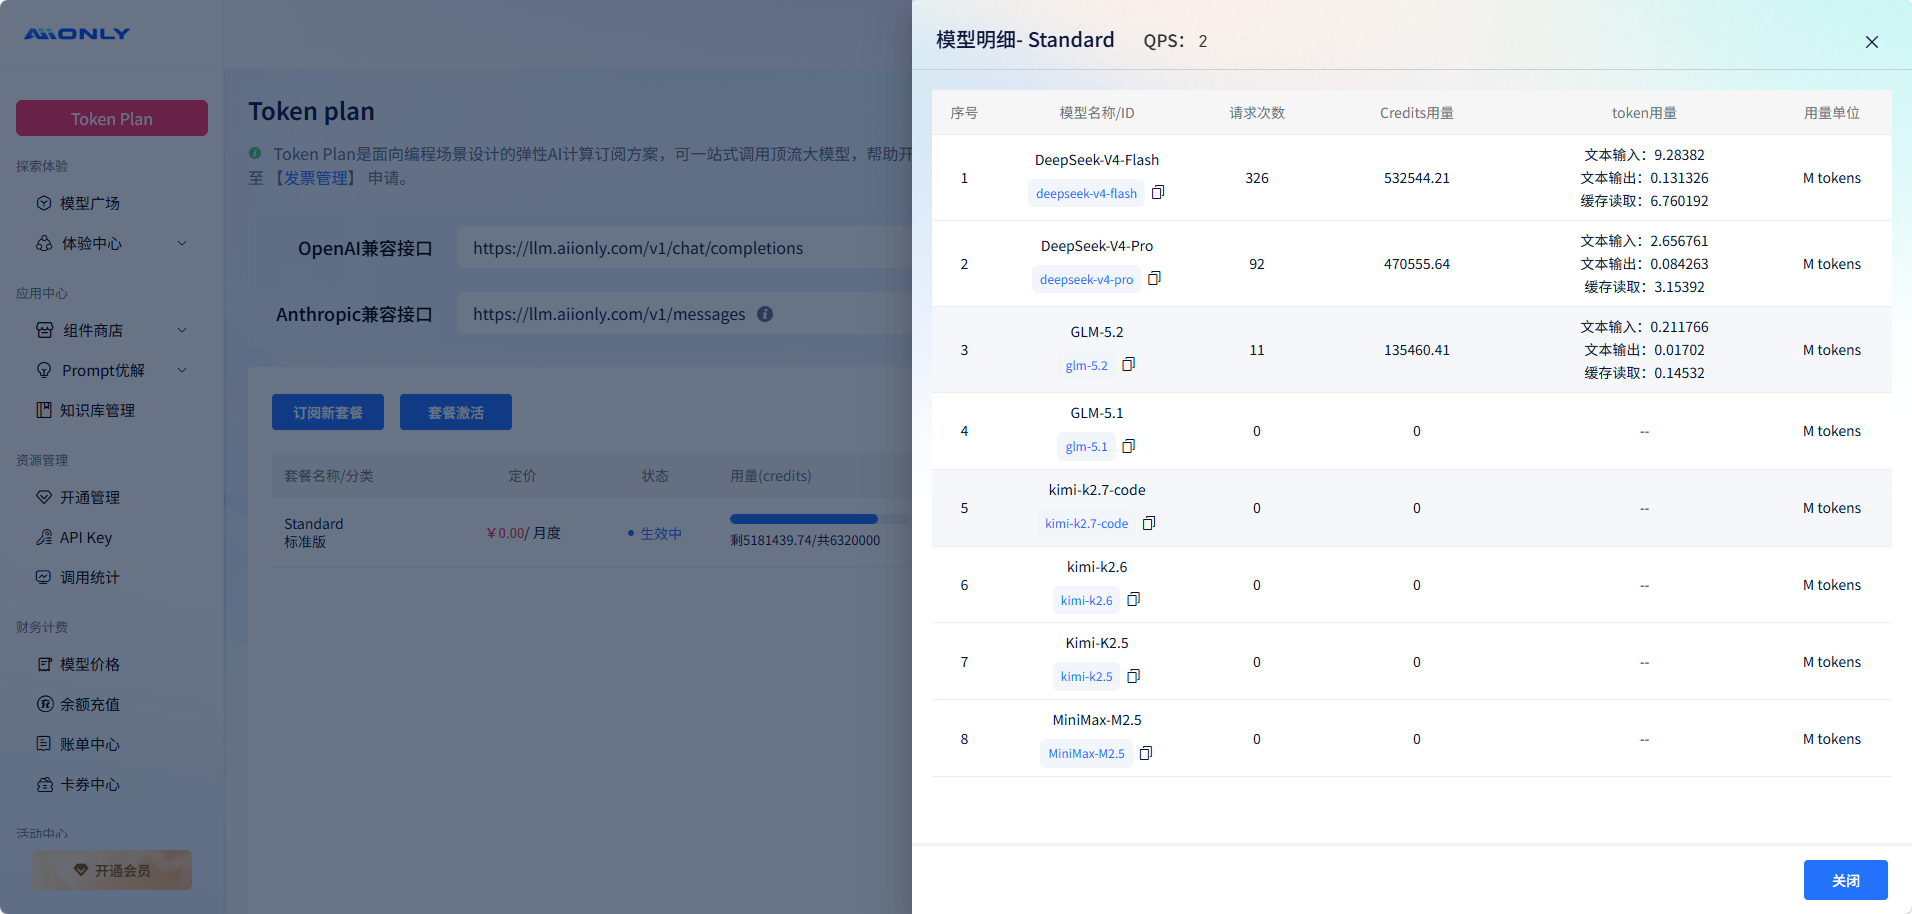Click the kimi-k2.7-code ID tag
Screen dimensions: 1912x914
[x=1086, y=523]
